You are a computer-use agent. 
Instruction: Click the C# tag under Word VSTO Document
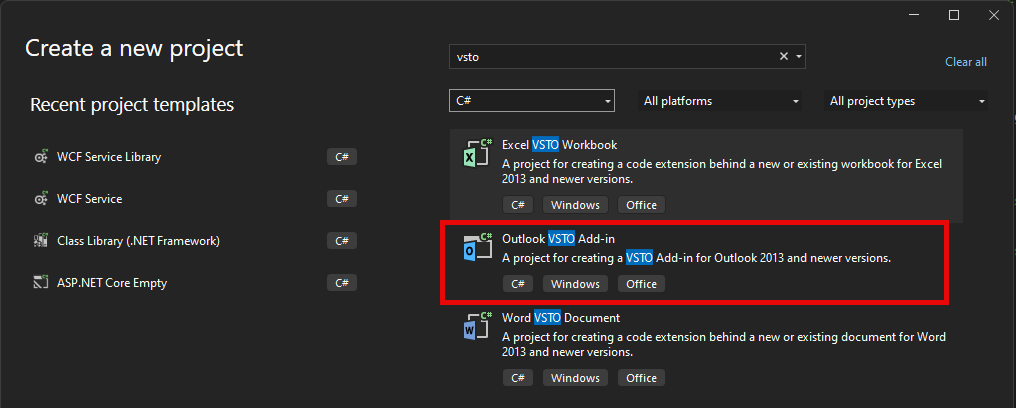pyautogui.click(x=518, y=378)
